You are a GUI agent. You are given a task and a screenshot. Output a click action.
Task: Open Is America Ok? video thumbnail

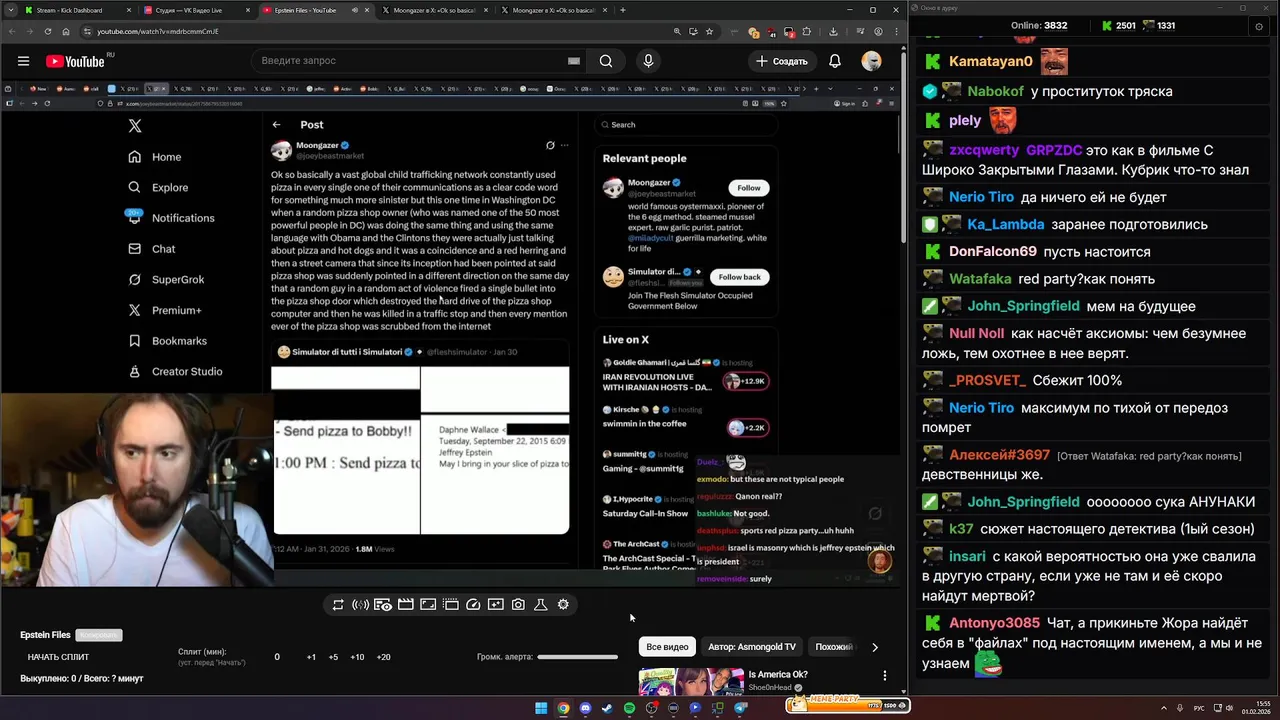(691, 682)
